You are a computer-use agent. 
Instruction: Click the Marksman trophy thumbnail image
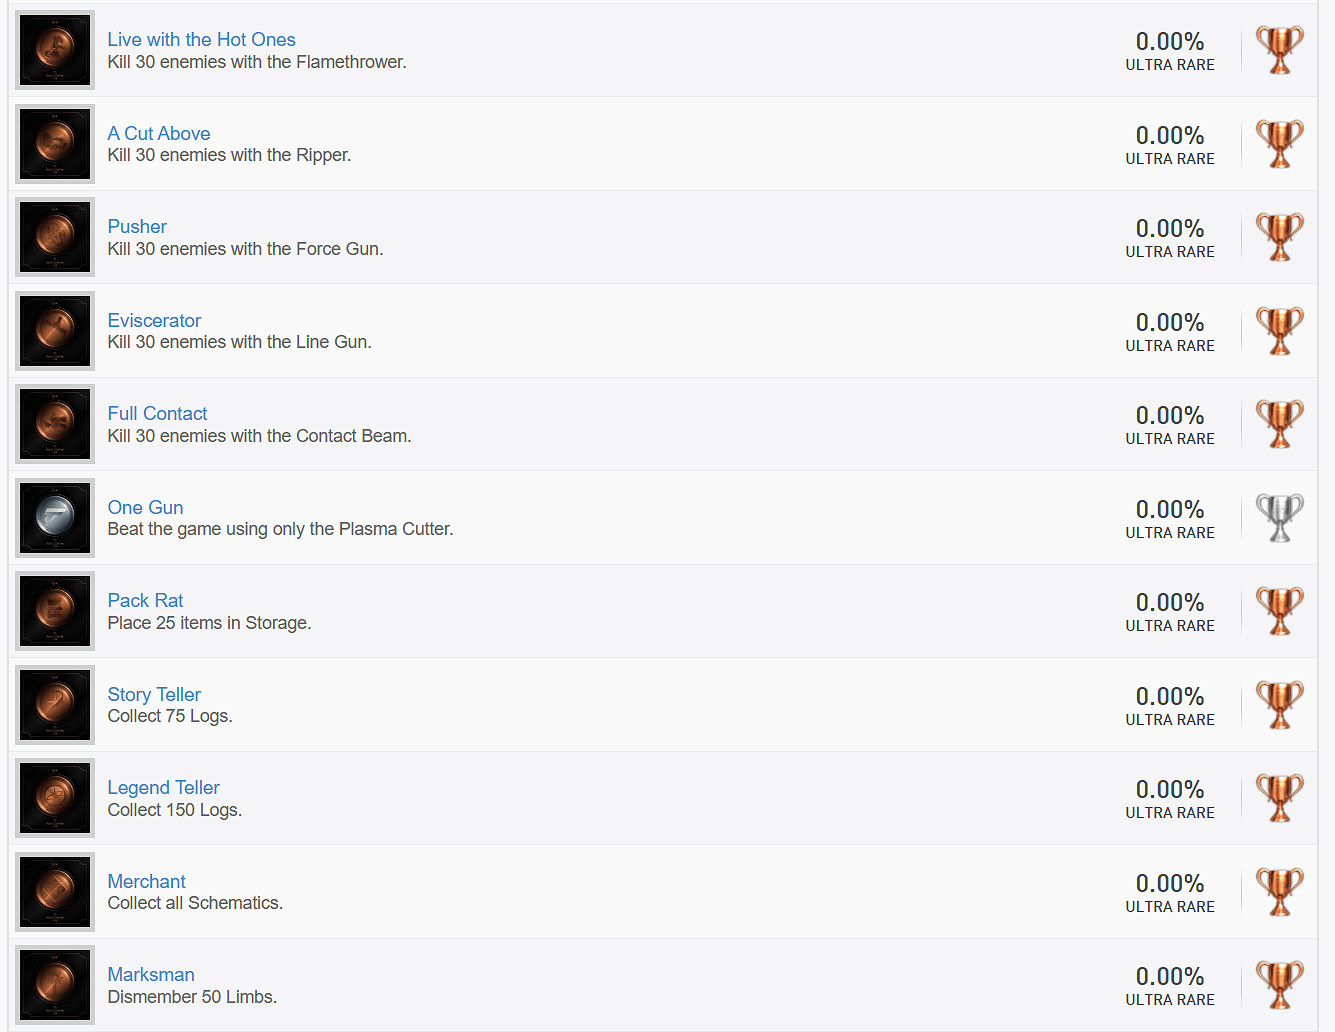click(x=55, y=985)
